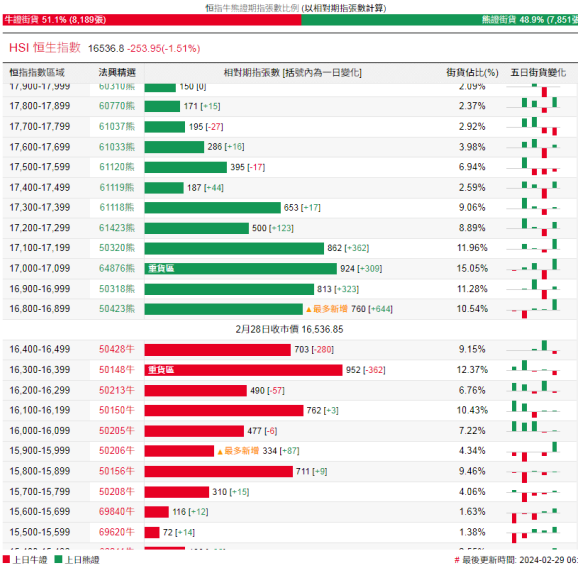Click the red bar showing 711 [+9]
The image size is (583, 569).
click(219, 471)
